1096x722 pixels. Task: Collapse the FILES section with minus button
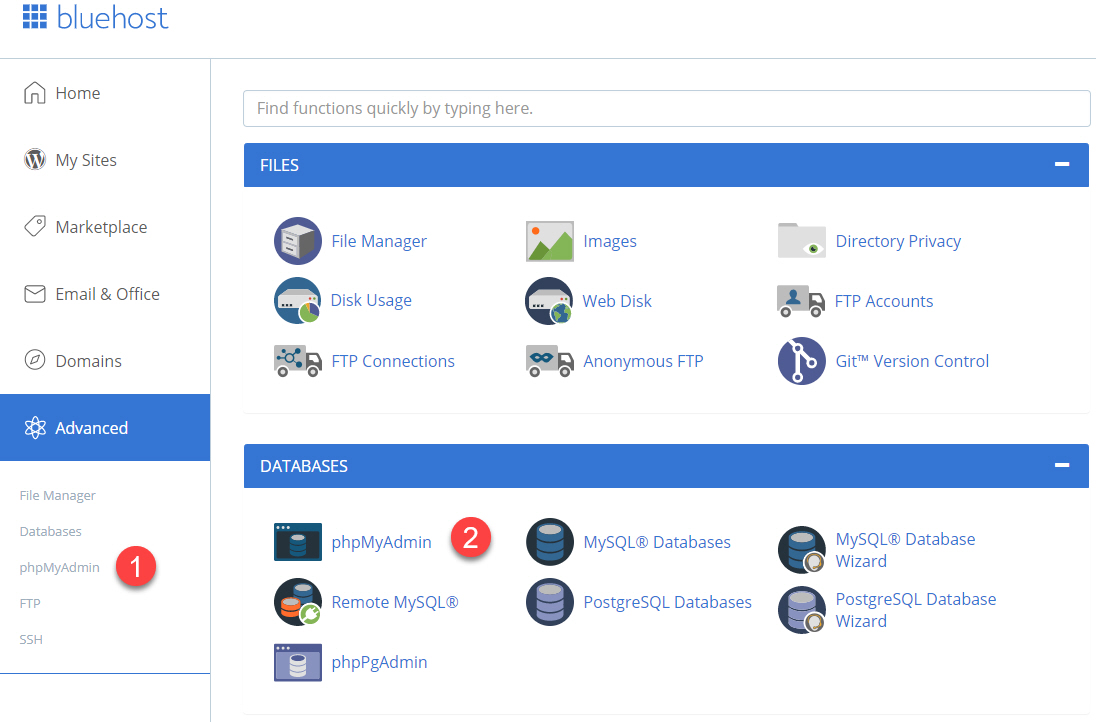pos(1062,164)
